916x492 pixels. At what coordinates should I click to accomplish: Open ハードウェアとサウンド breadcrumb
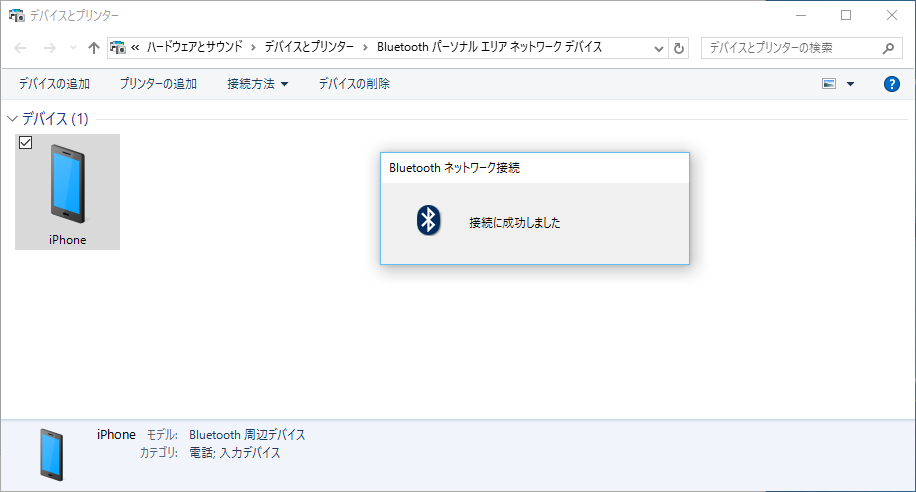click(195, 47)
